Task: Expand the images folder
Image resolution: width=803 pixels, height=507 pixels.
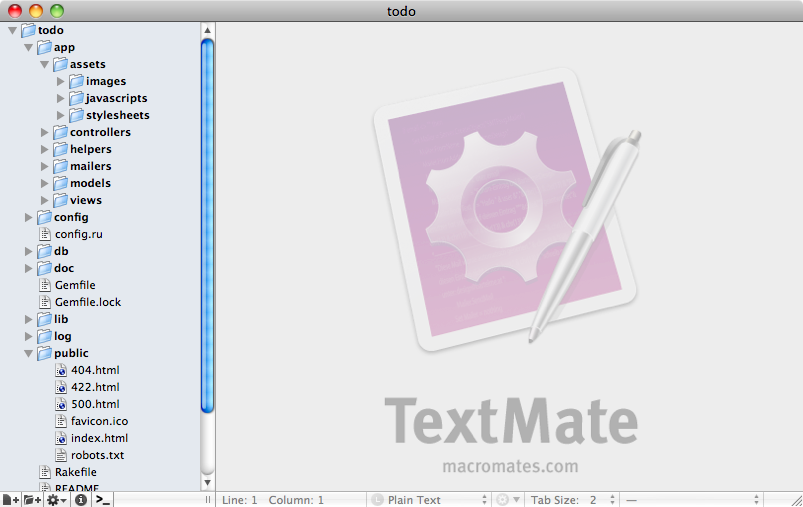Action: (x=60, y=81)
